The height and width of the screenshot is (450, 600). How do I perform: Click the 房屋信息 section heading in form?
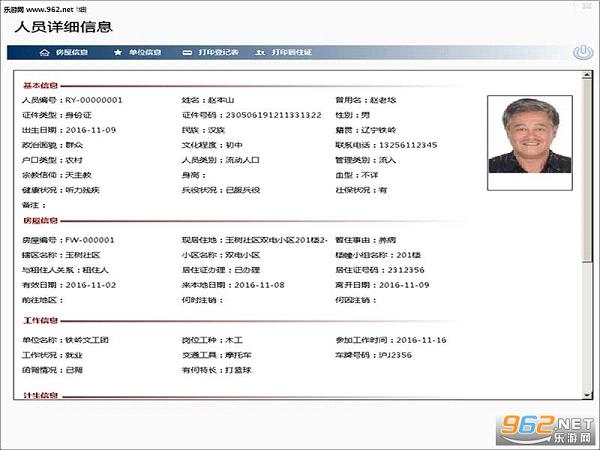(41, 220)
